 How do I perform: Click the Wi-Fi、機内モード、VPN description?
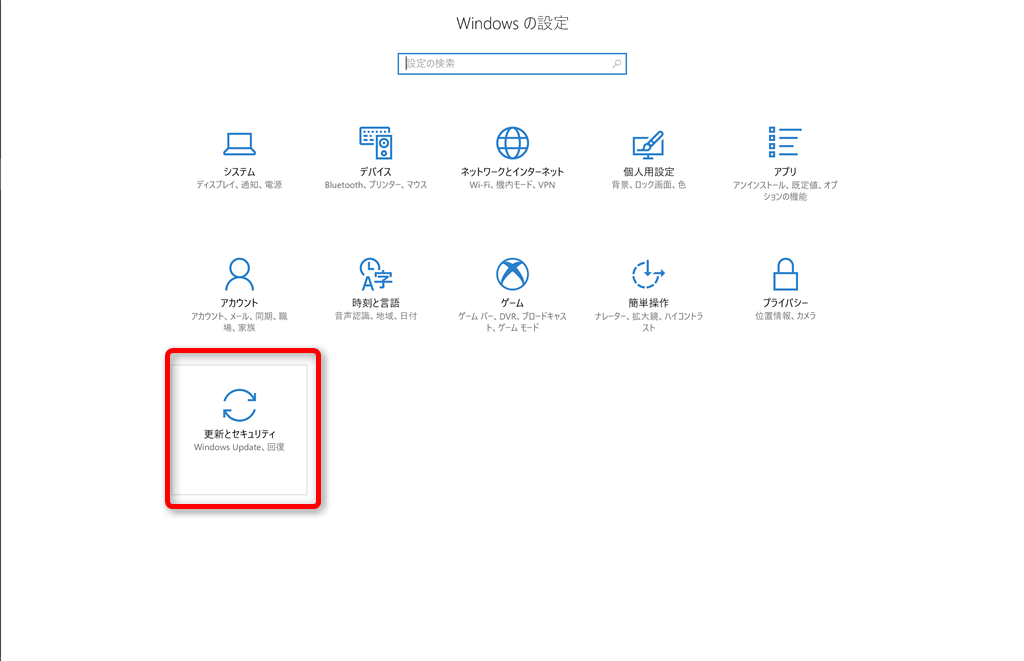[512, 185]
